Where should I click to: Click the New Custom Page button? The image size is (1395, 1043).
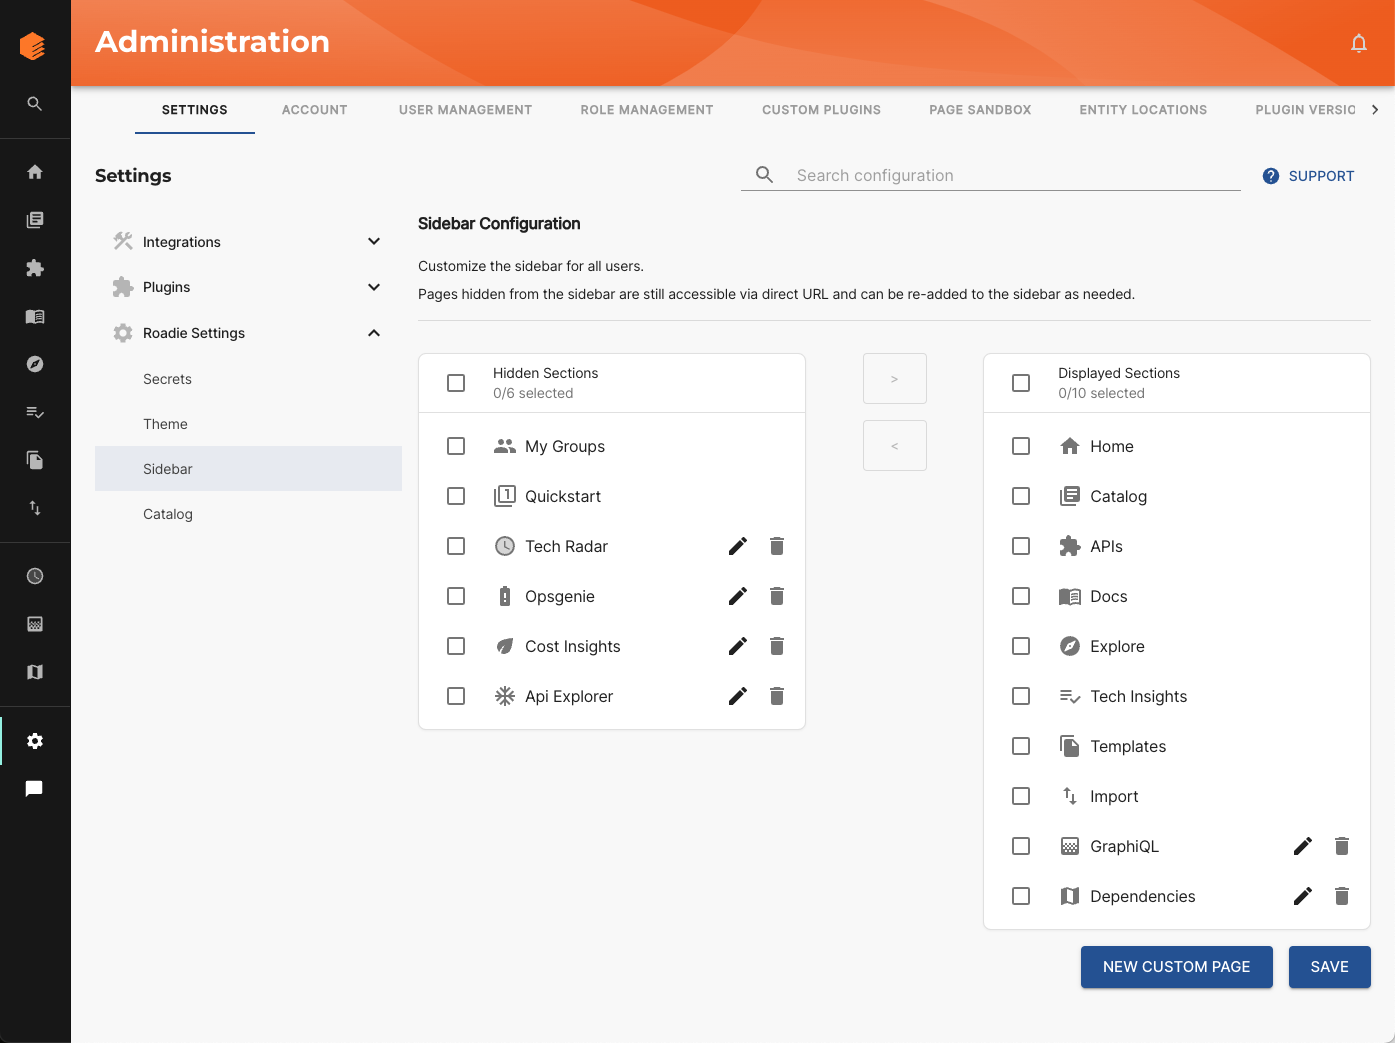point(1177,967)
